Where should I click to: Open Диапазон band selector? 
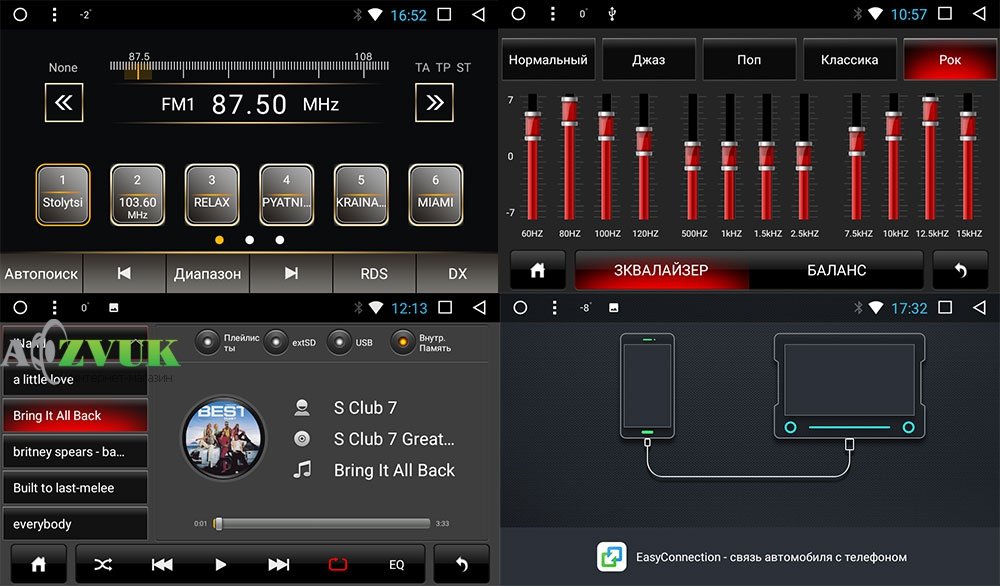click(x=207, y=274)
